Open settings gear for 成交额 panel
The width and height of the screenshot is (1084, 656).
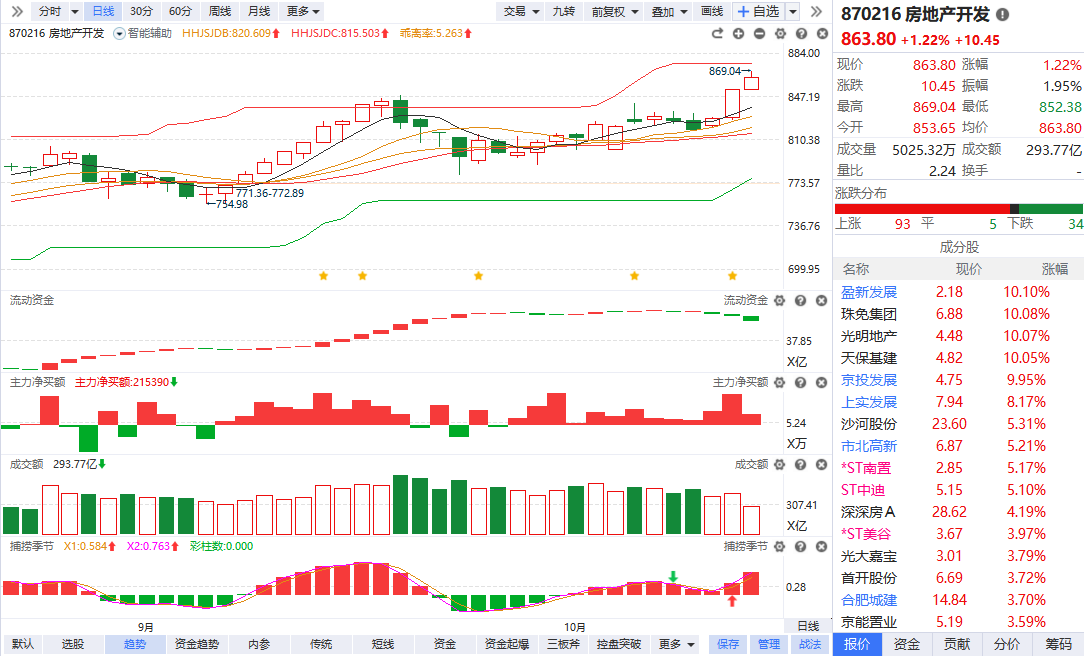point(779,464)
